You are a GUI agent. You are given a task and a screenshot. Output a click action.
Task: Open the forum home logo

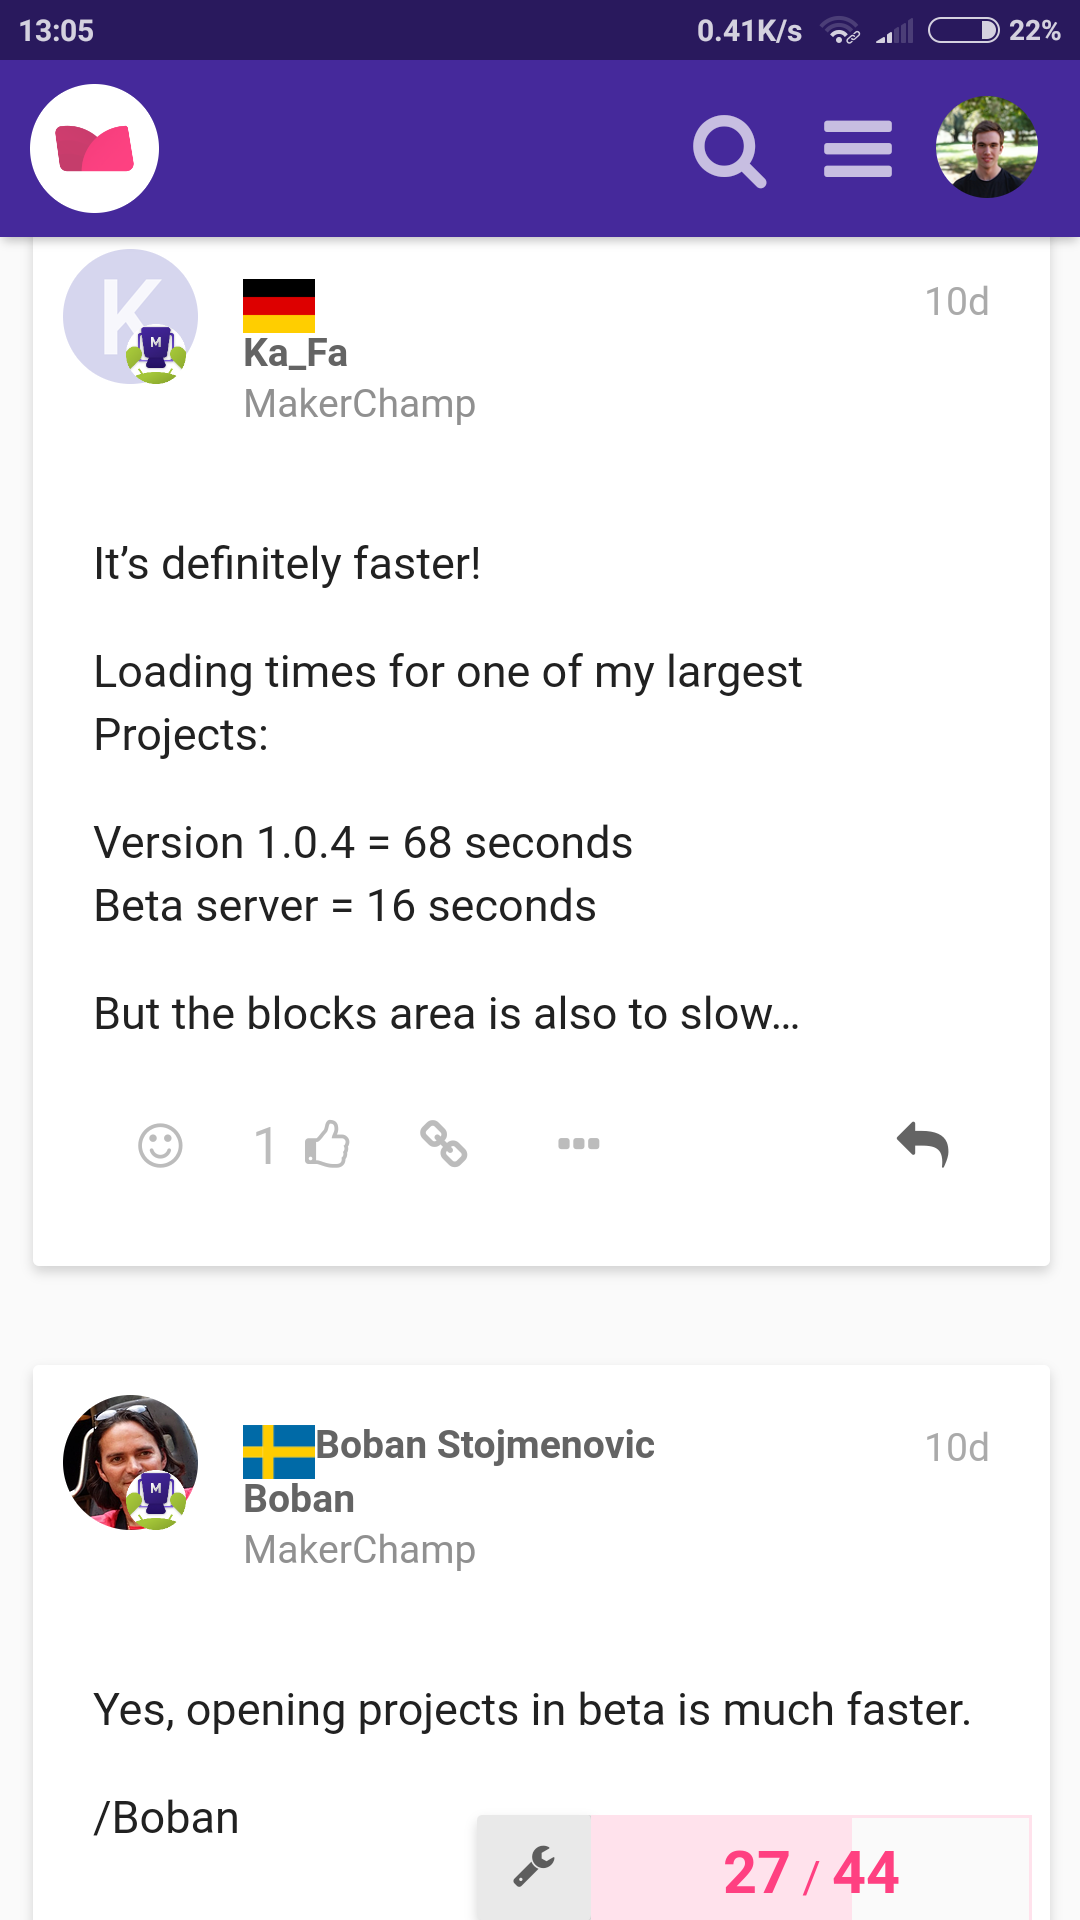coord(95,148)
